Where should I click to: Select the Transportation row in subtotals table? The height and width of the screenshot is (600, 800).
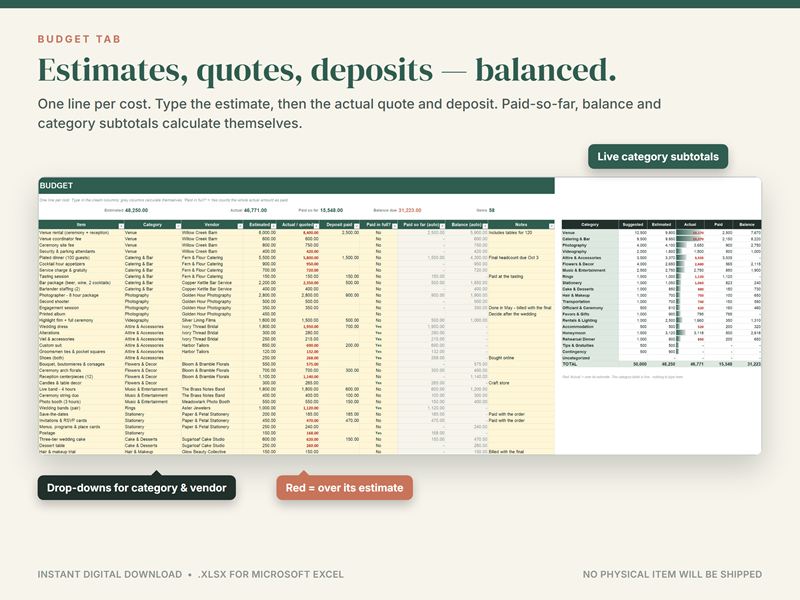[661, 302]
